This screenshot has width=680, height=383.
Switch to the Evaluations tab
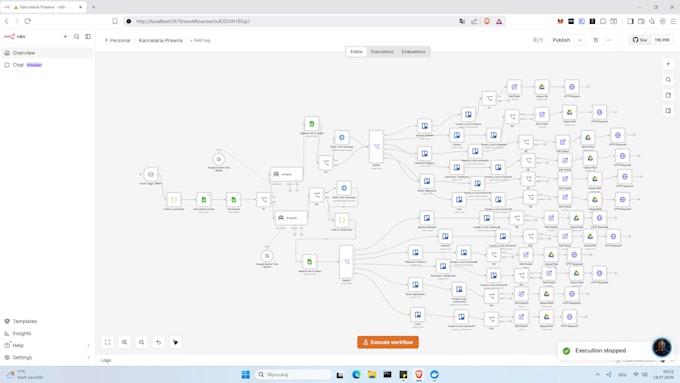coord(413,52)
